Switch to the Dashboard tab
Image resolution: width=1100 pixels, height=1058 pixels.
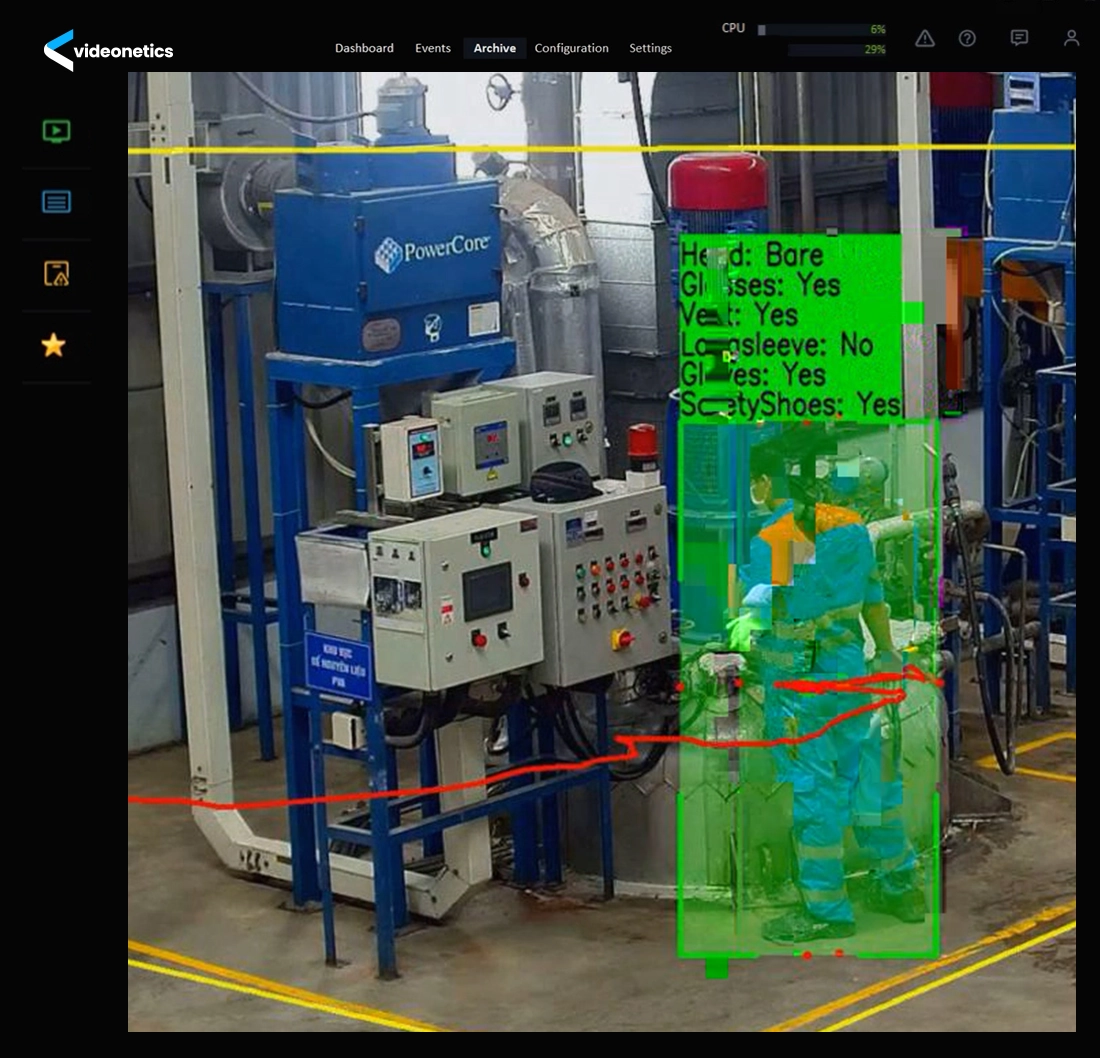(364, 48)
